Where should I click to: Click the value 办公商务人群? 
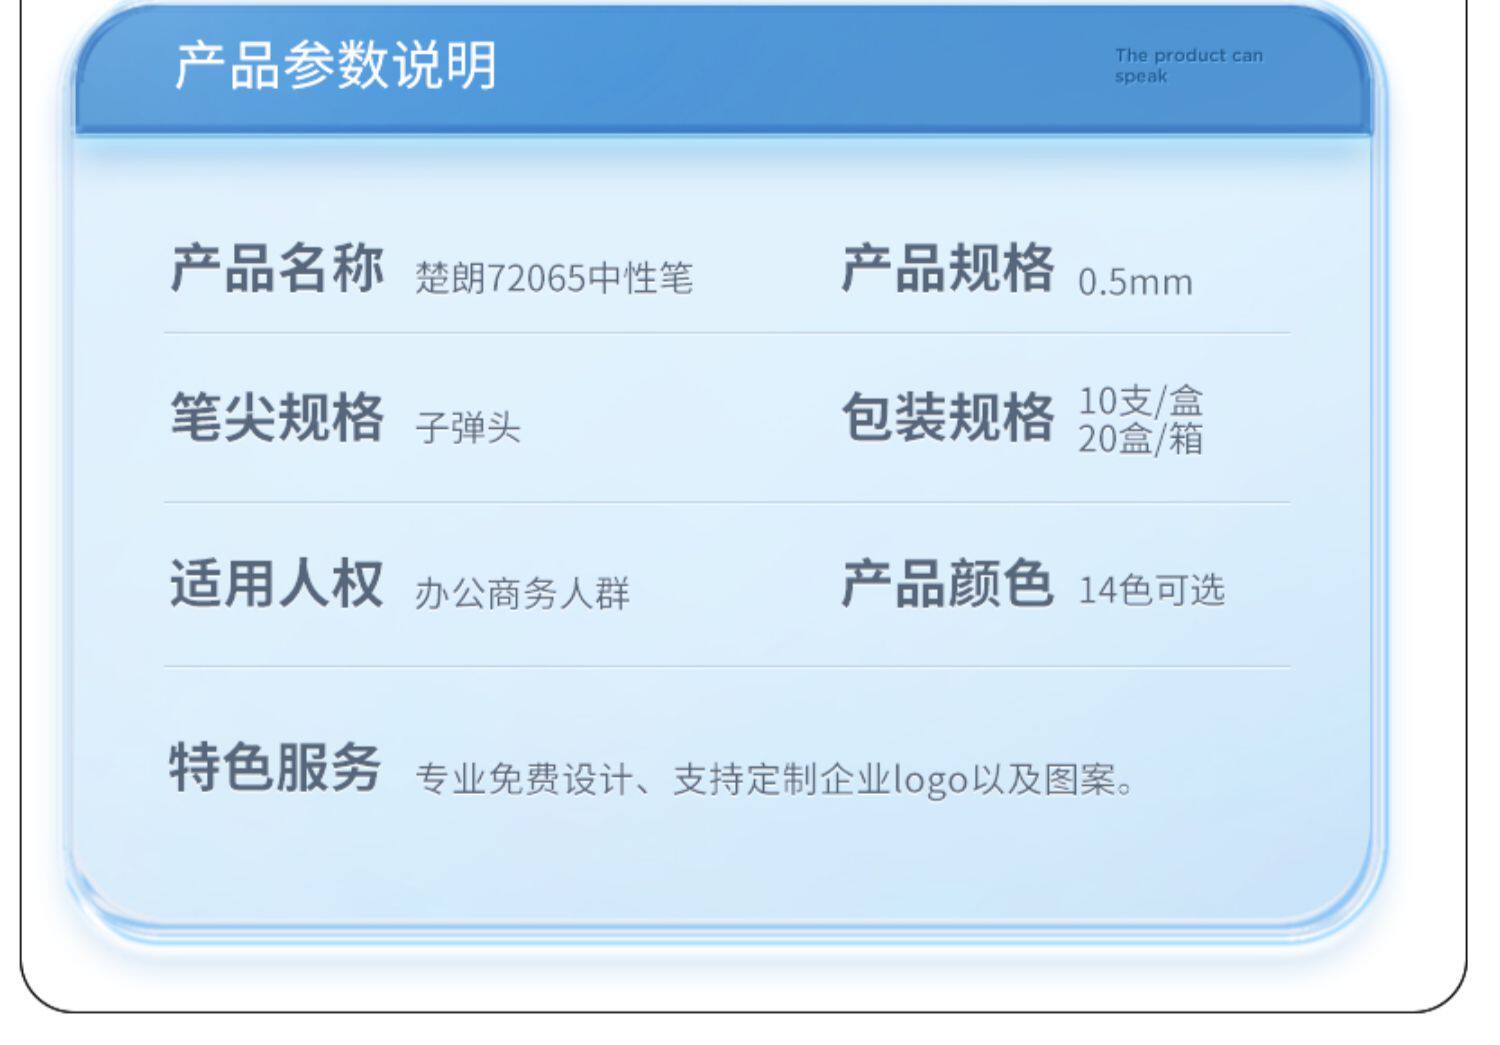coord(523,593)
